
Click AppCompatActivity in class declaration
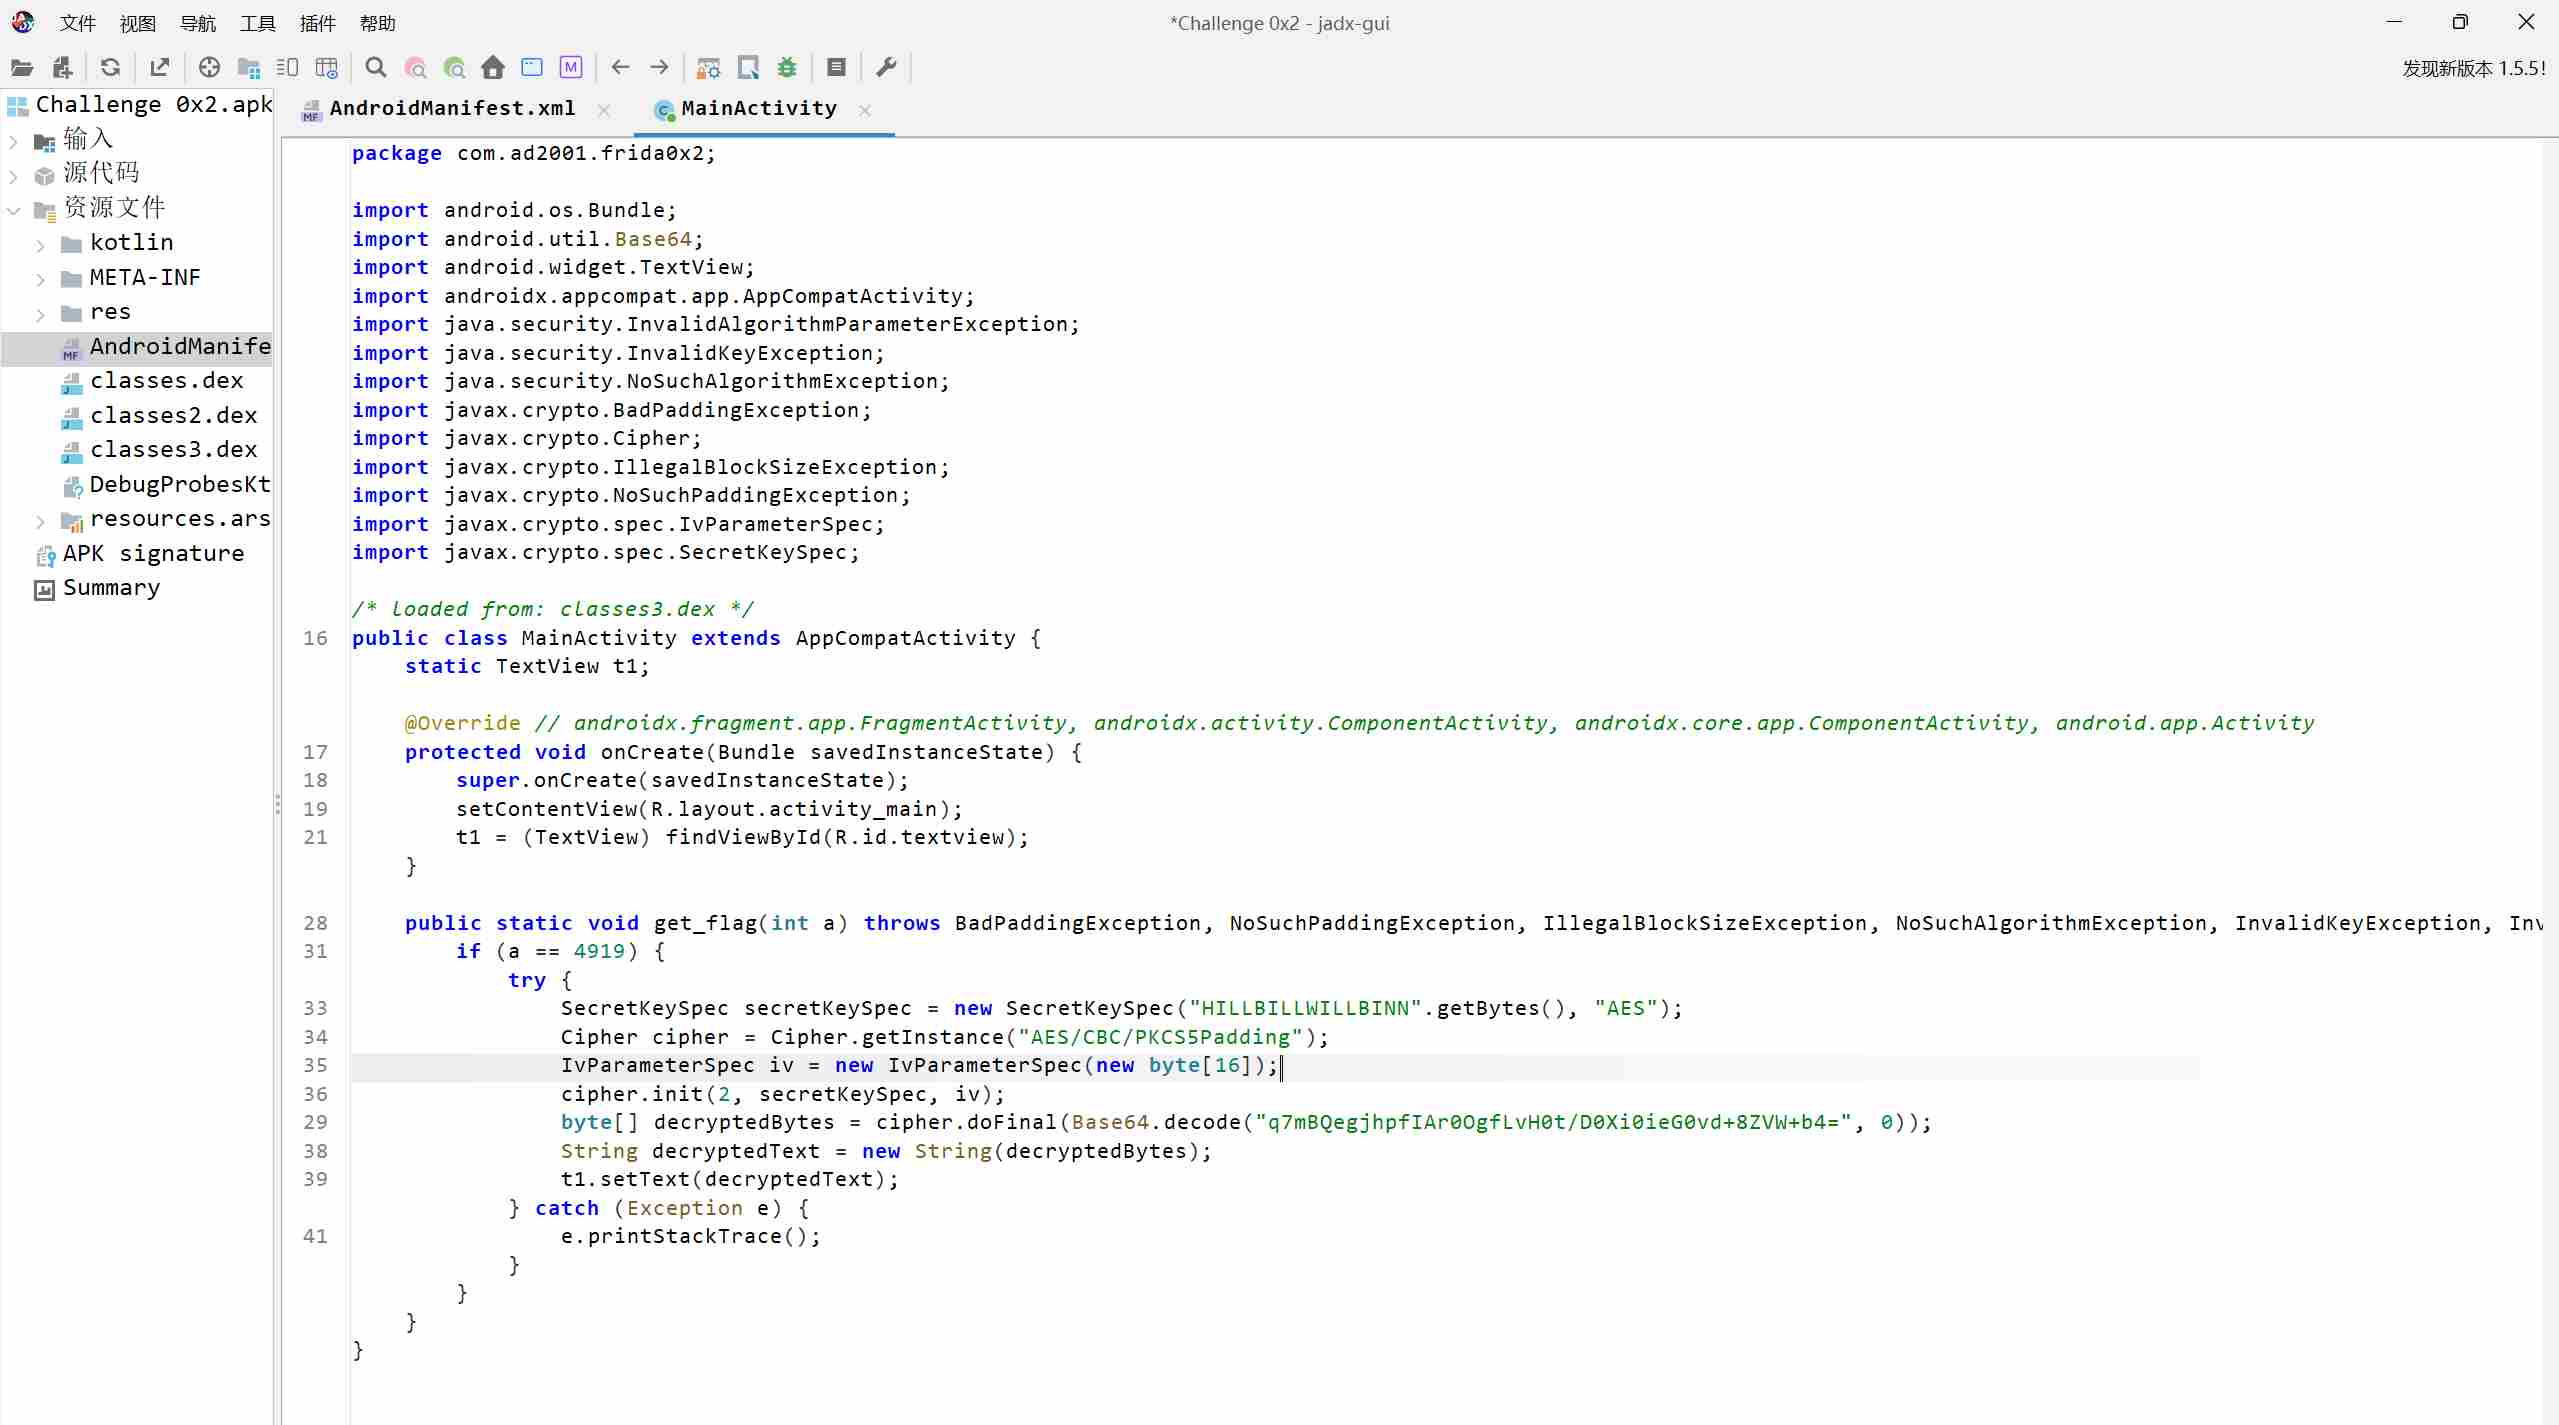(905, 638)
